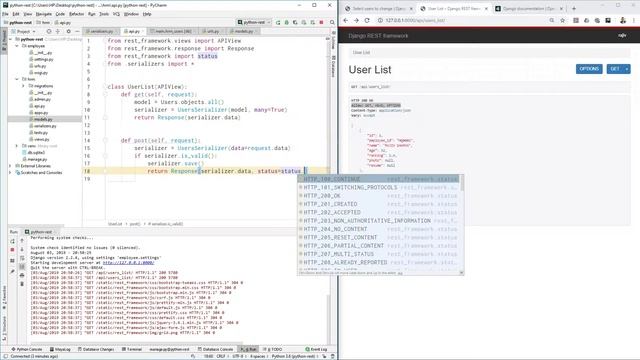Toggle soft-wrap icon in Run console
This screenshot has width=640, height=360.
click(22, 258)
